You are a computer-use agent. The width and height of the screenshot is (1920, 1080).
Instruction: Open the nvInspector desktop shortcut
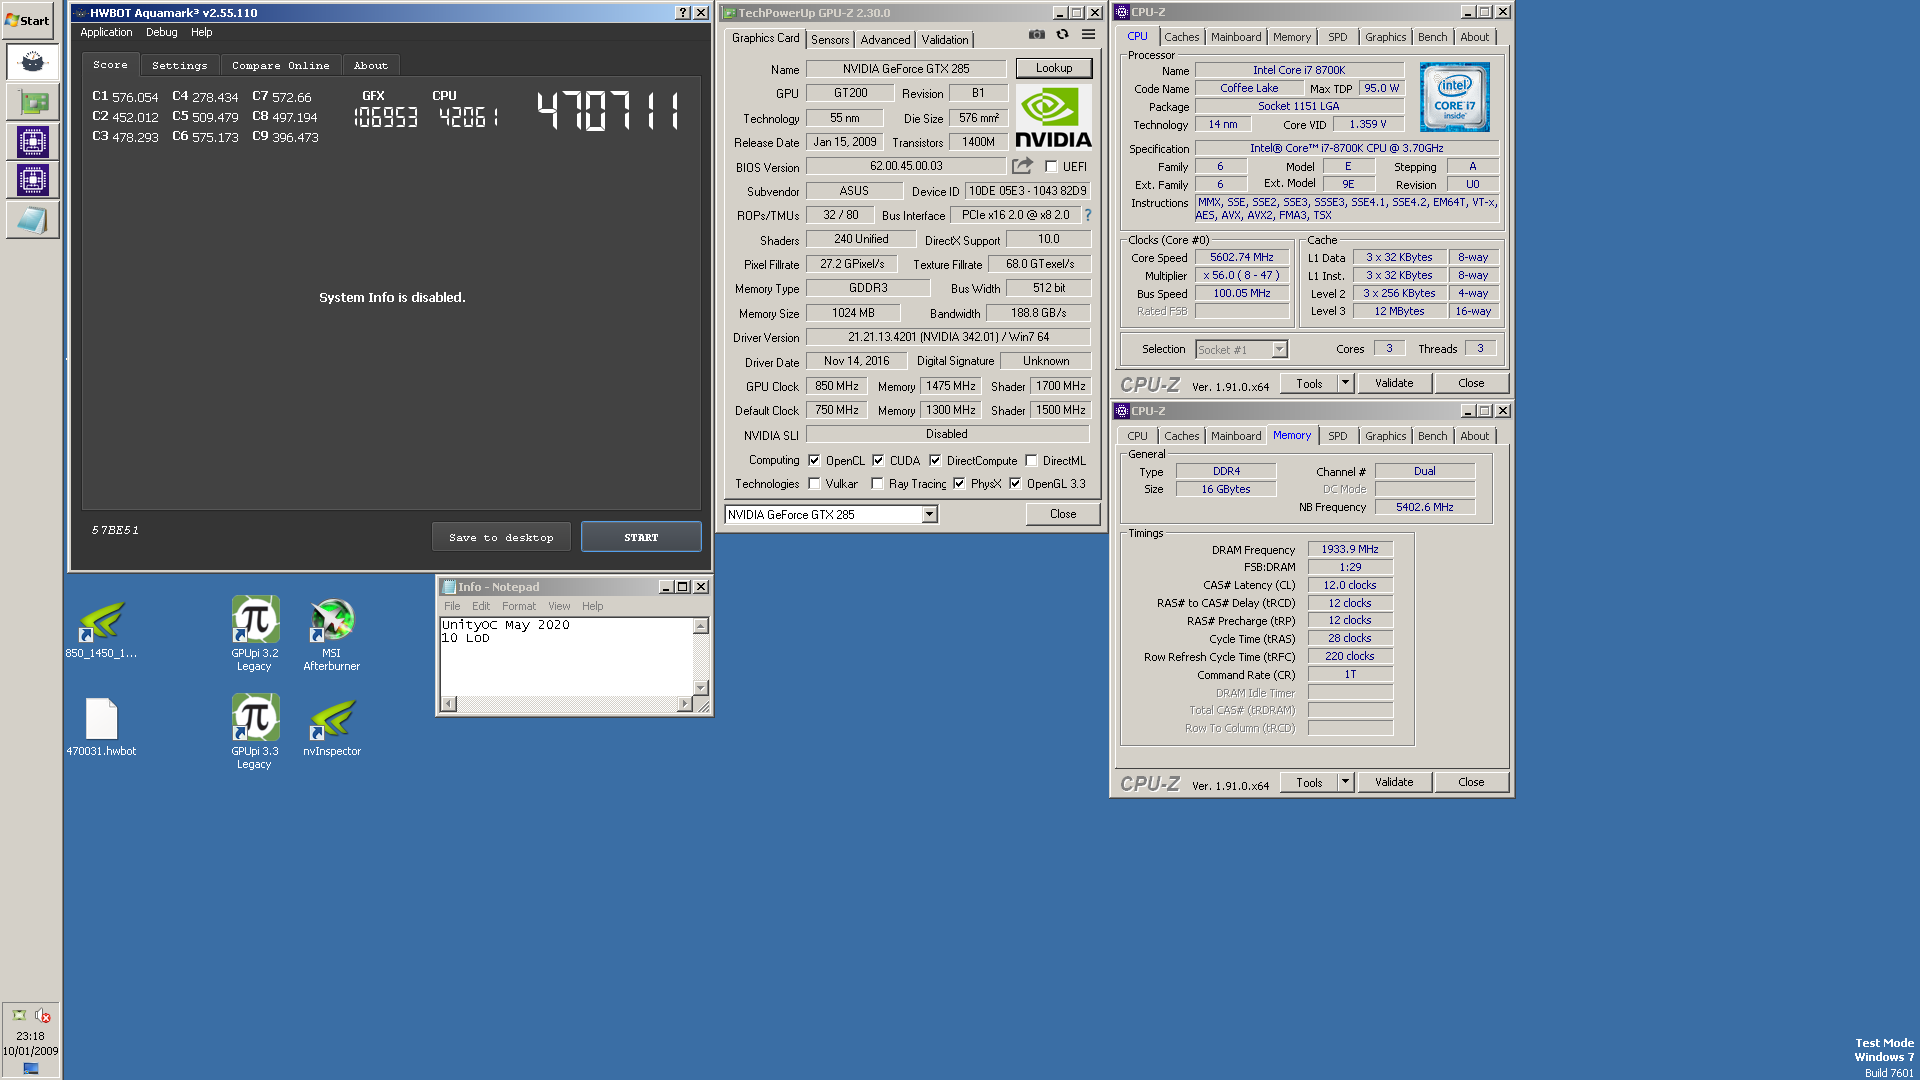[332, 727]
